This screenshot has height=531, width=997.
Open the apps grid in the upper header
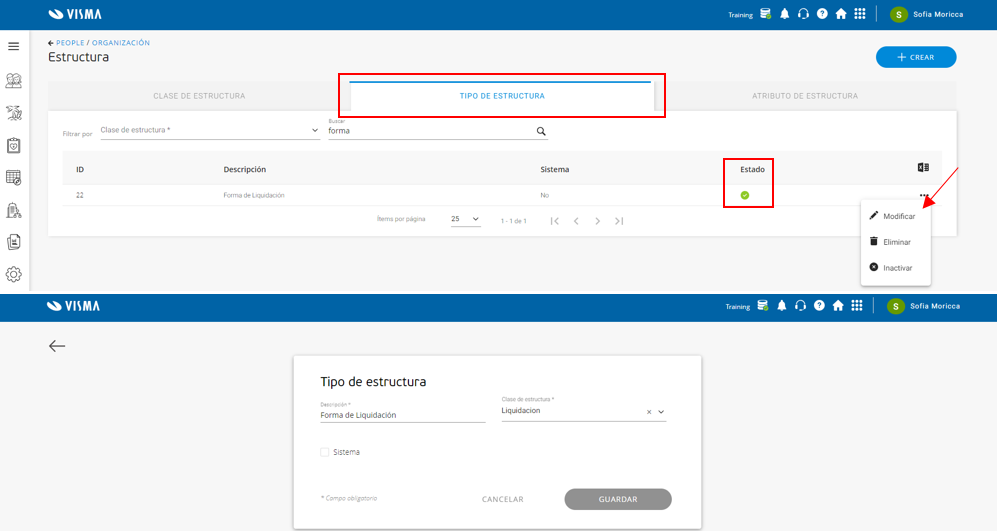tap(860, 13)
